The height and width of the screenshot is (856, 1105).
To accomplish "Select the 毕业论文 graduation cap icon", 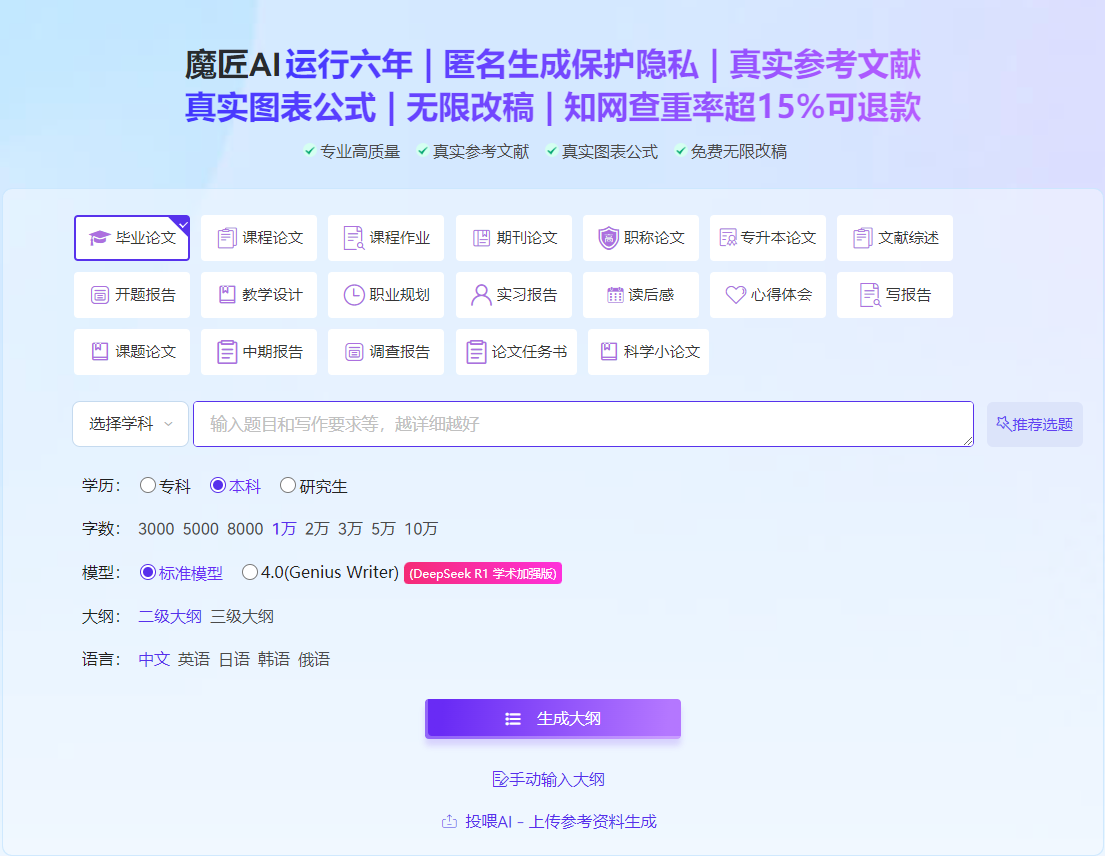I will pos(99,238).
